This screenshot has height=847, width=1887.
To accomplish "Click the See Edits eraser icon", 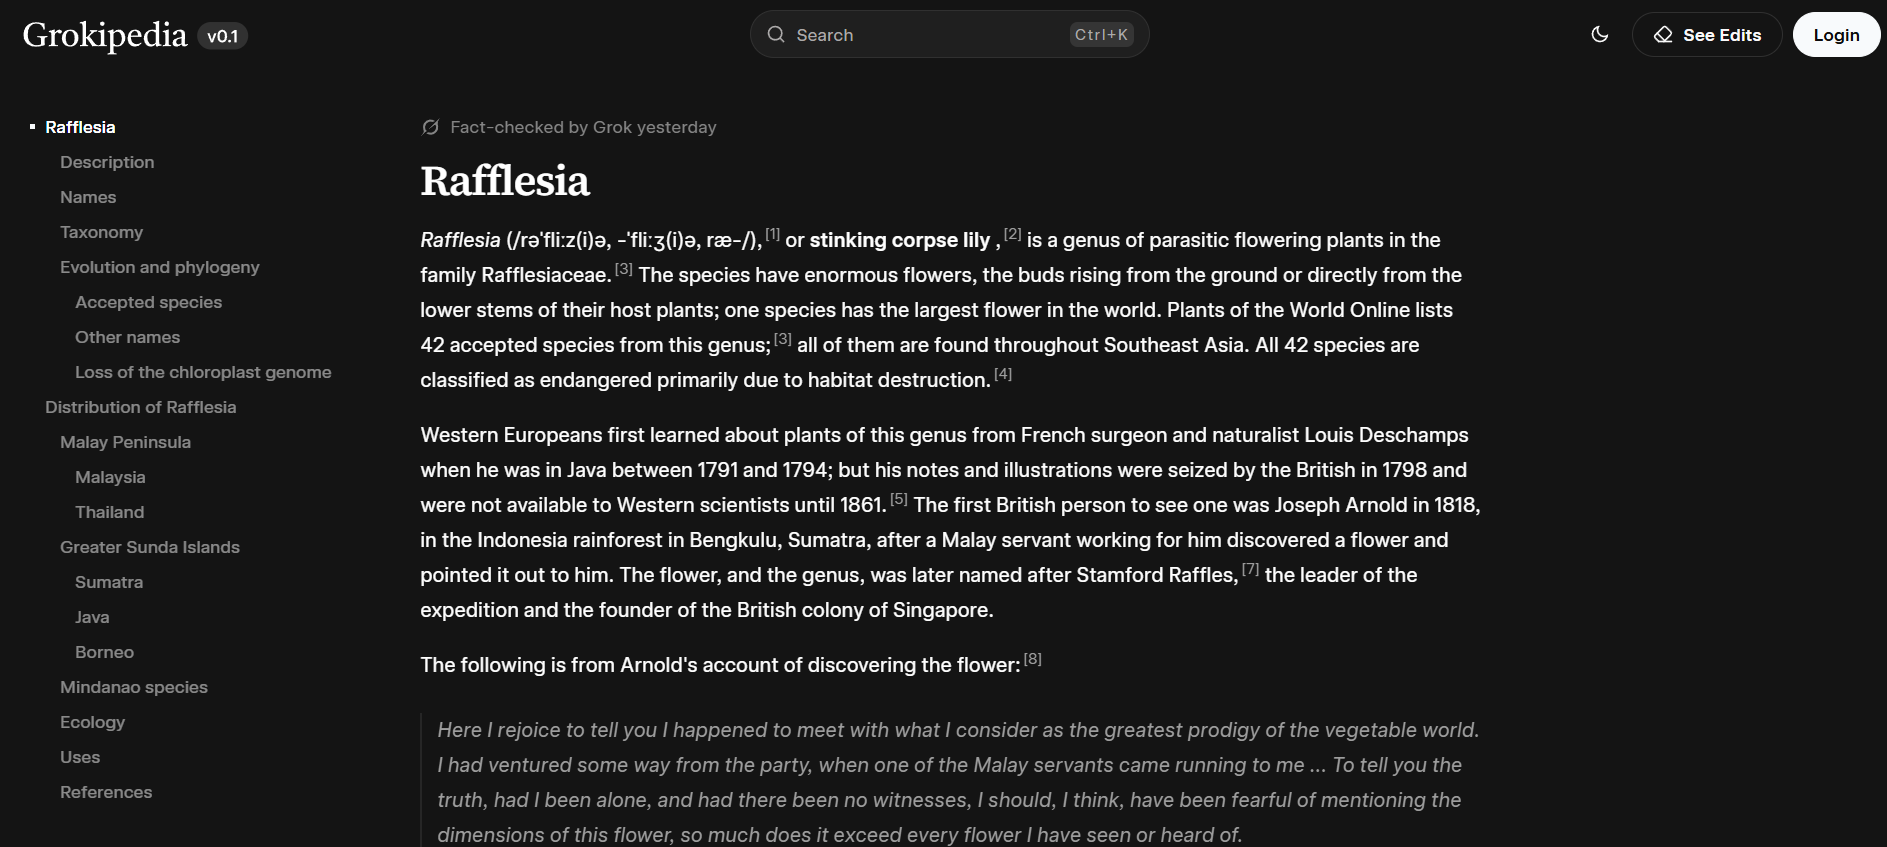I will point(1663,35).
